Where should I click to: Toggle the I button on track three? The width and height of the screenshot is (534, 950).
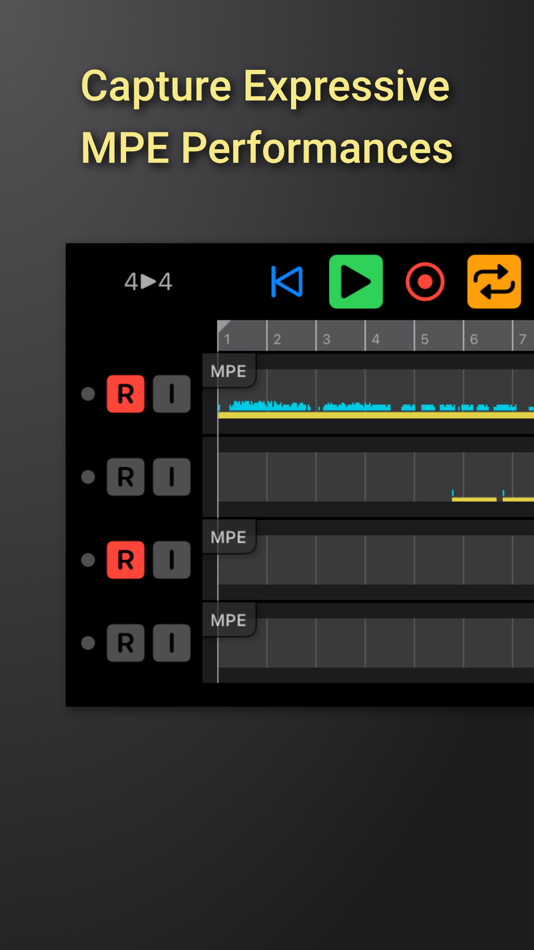coord(172,560)
